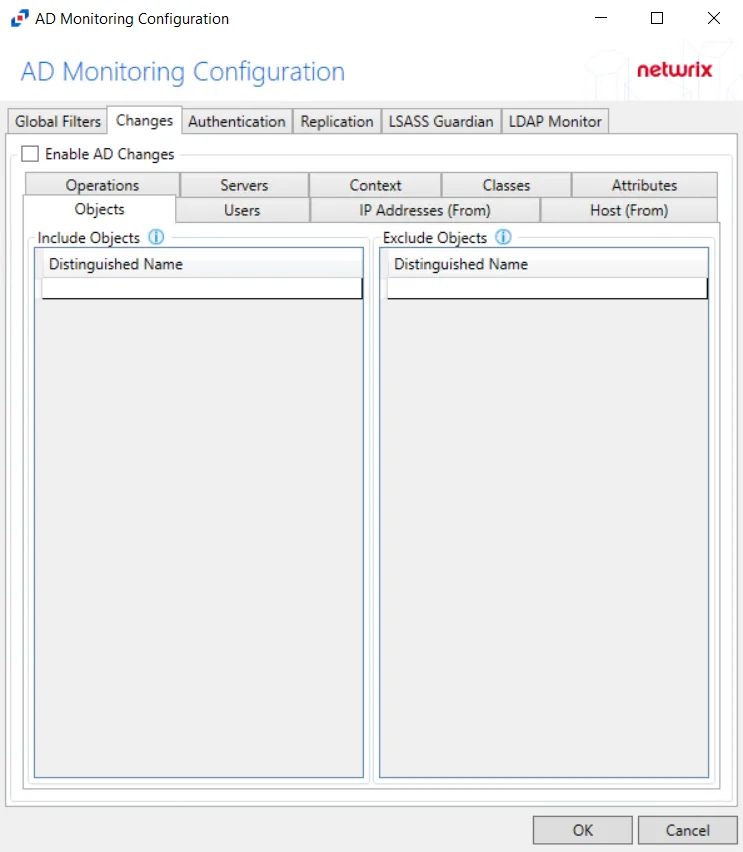The height and width of the screenshot is (852, 743).
Task: Enable AD Changes checkbox
Action: pos(30,154)
